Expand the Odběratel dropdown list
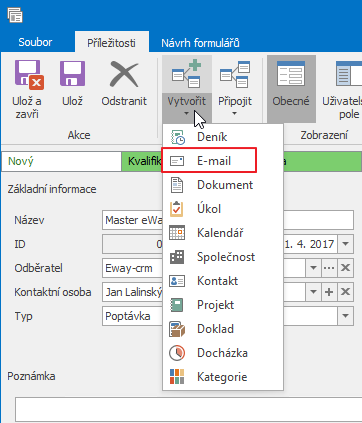This screenshot has width=362, height=423. click(313, 268)
